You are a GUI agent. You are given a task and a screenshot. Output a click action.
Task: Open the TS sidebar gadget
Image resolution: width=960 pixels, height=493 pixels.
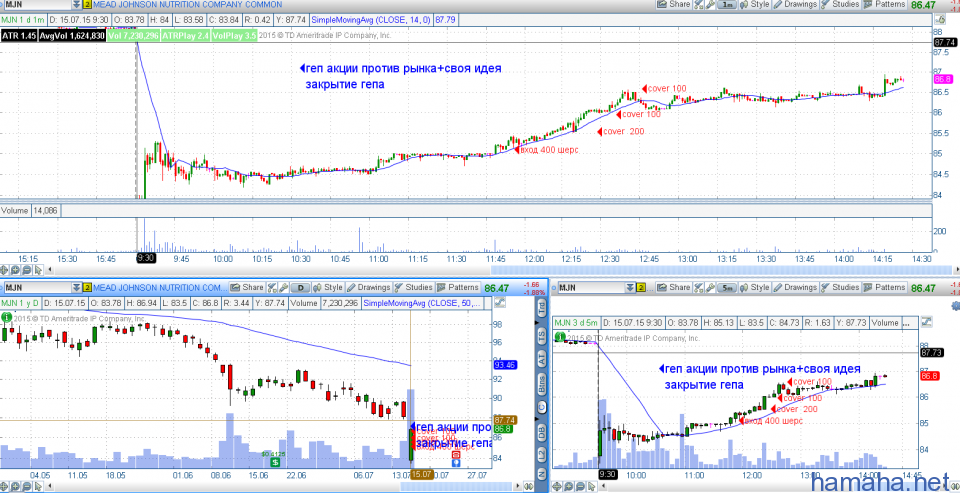tap(541, 335)
